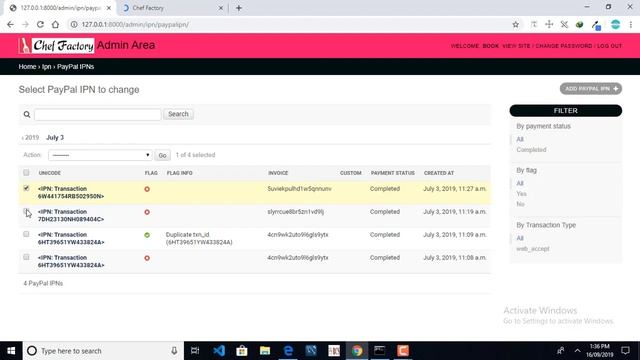This screenshot has height=360, width=640.
Task: Click the Change Password link
Action: tap(563, 46)
